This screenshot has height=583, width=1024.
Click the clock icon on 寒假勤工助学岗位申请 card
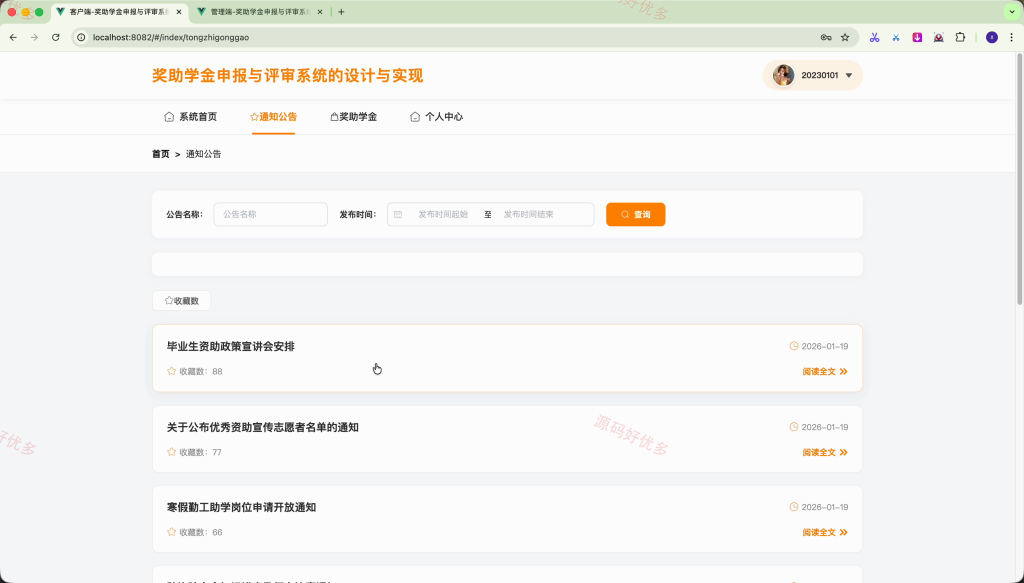coord(793,507)
